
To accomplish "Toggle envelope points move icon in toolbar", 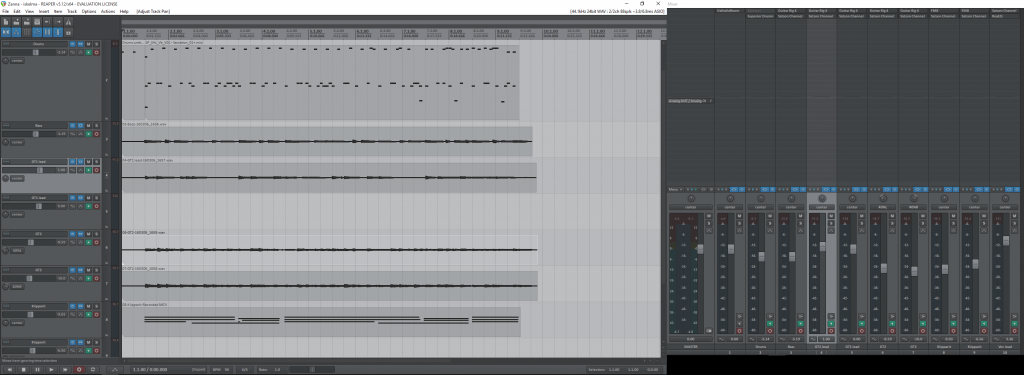I will tap(37, 32).
